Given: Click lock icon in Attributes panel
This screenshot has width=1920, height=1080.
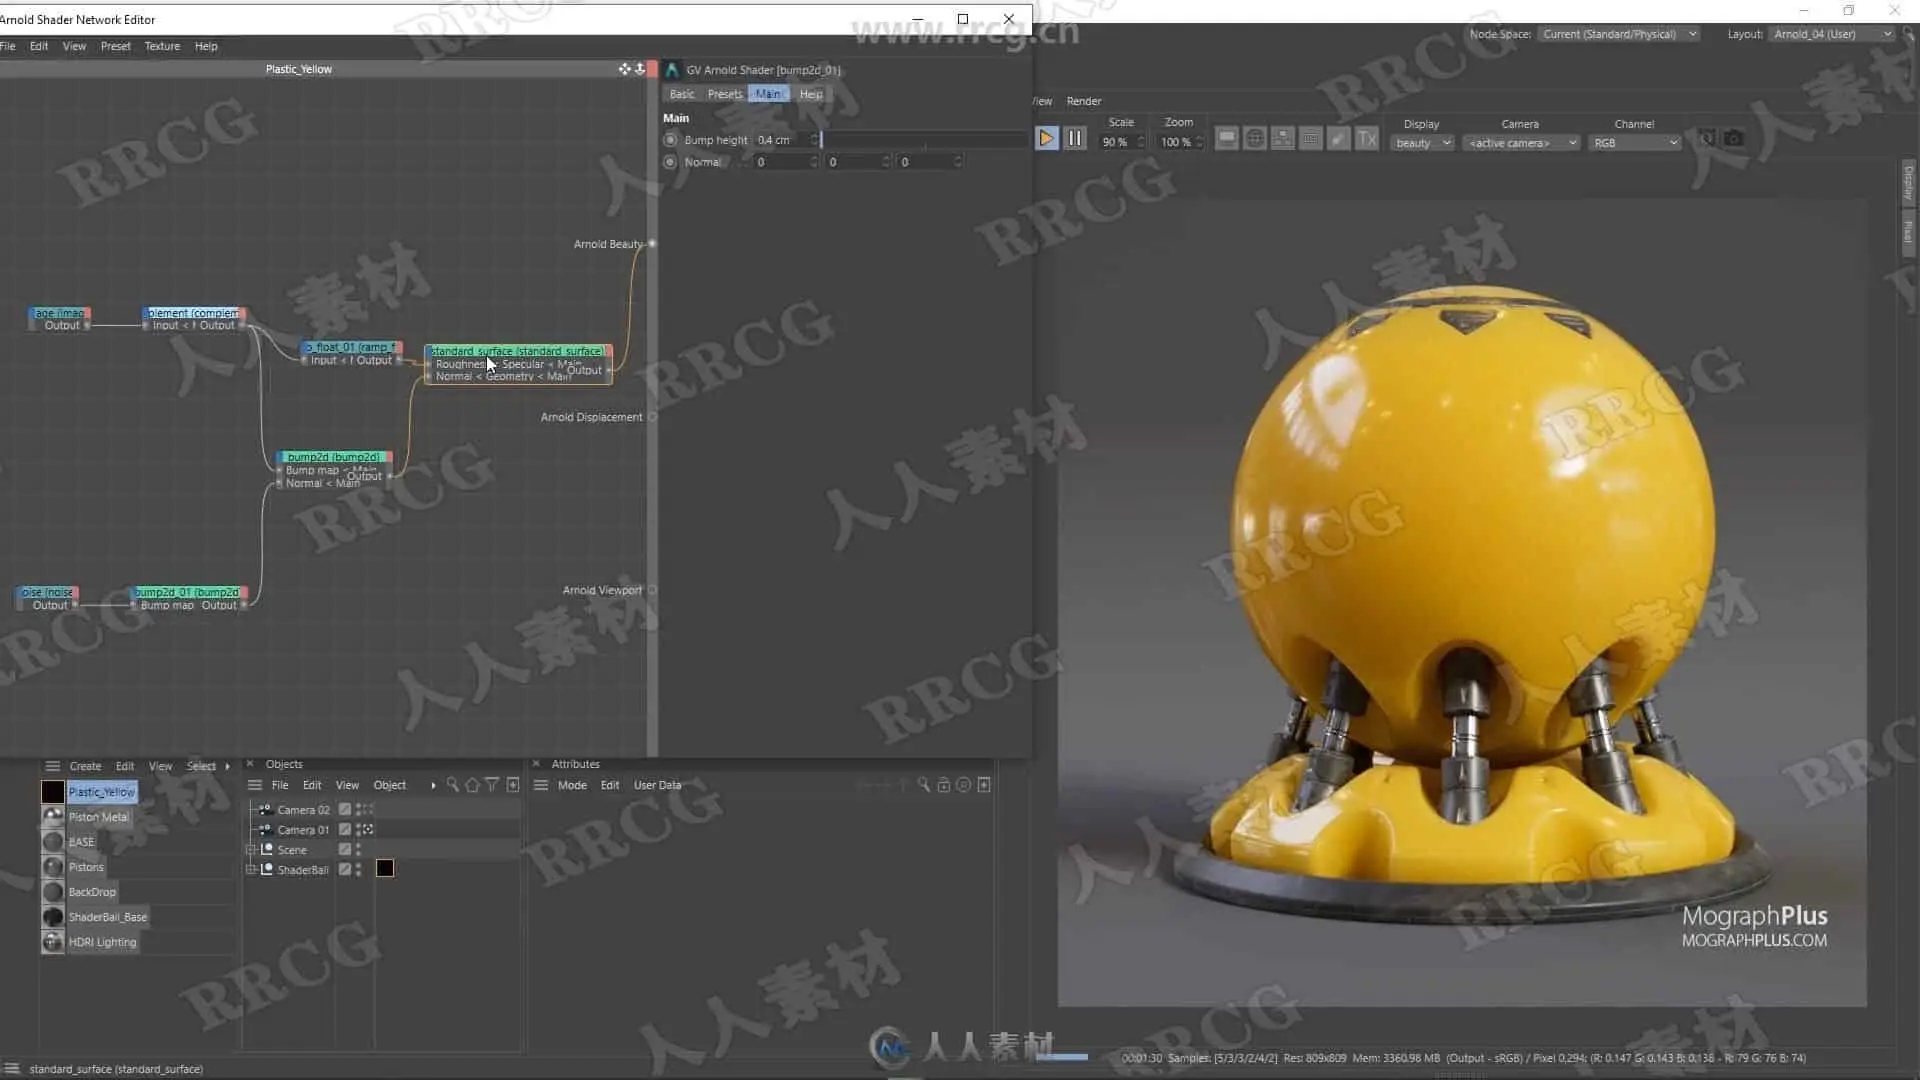Looking at the screenshot, I should click(943, 785).
